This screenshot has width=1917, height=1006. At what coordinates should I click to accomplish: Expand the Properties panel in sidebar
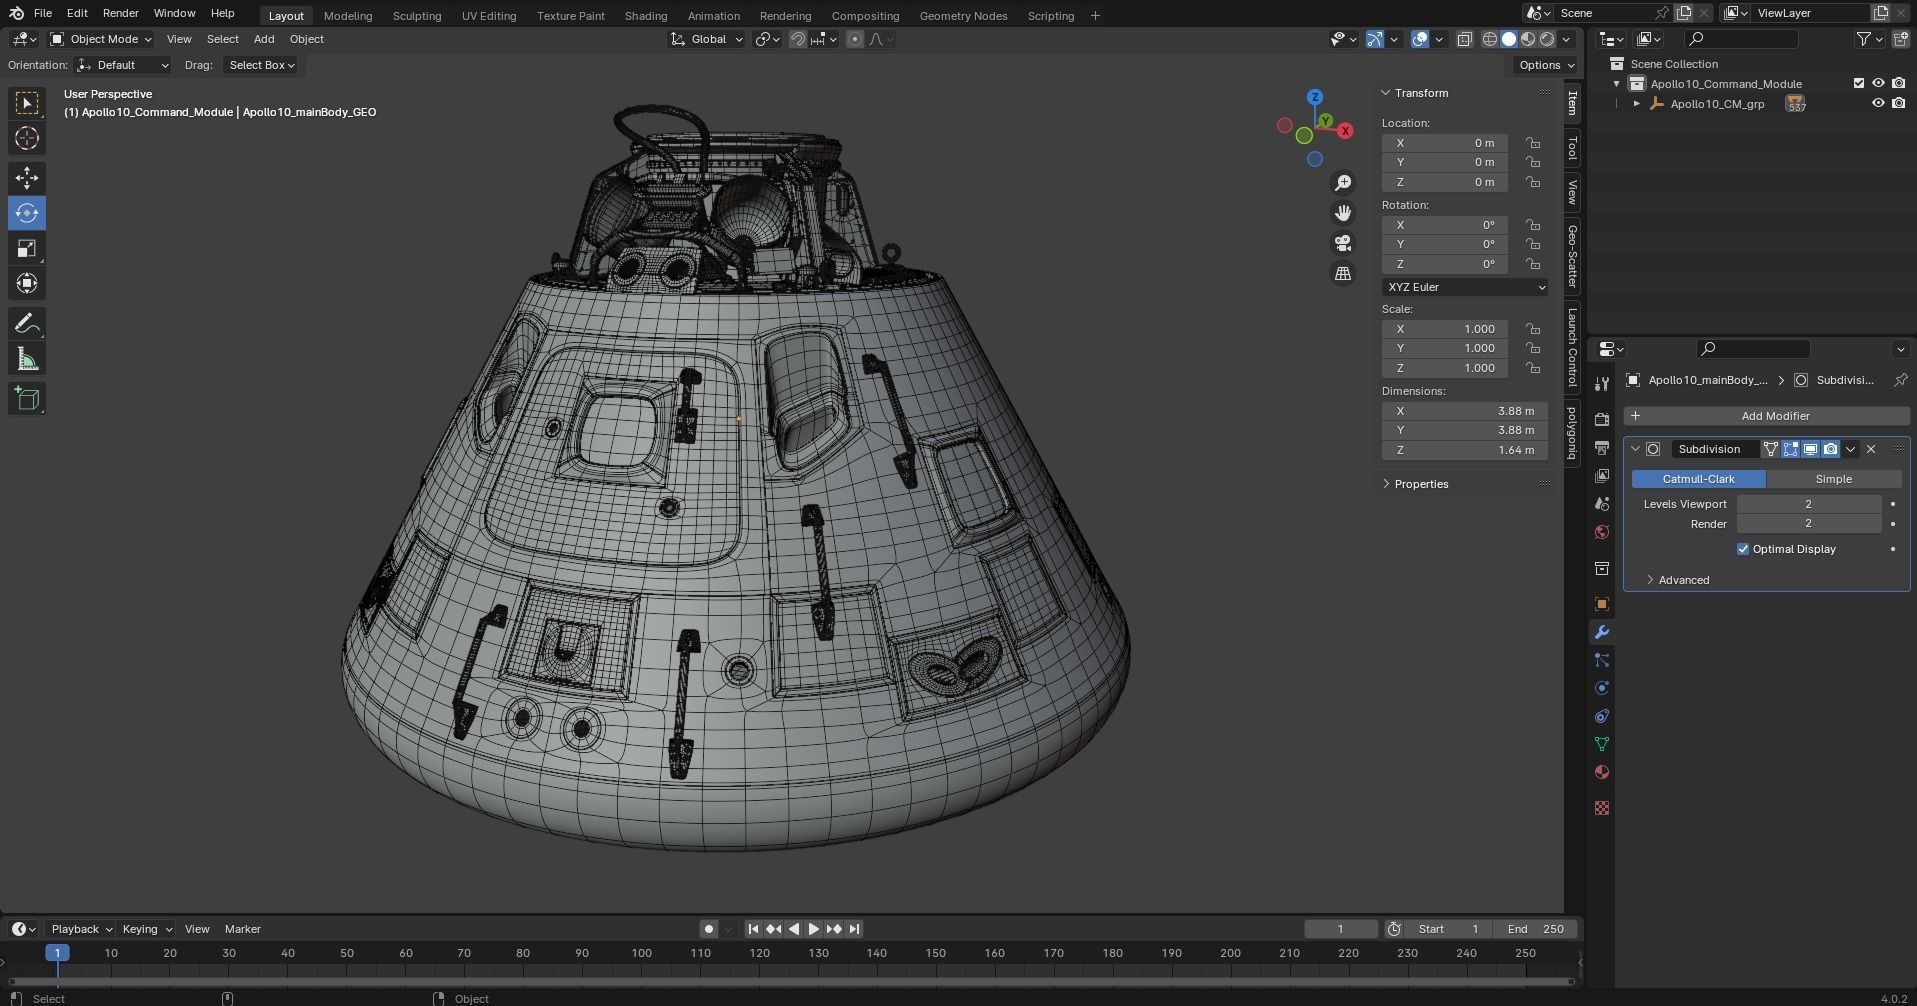point(1386,484)
